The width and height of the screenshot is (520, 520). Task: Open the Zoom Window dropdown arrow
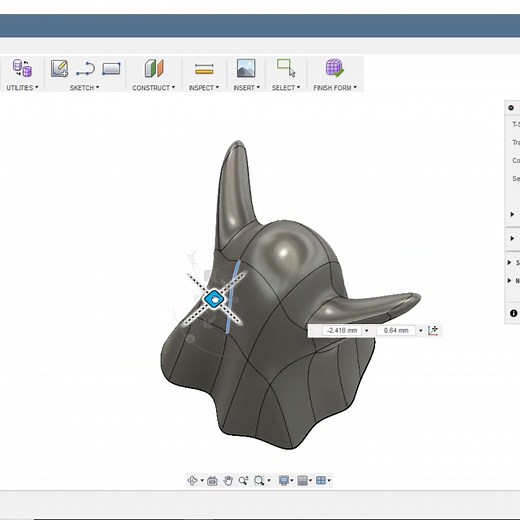[x=269, y=480]
